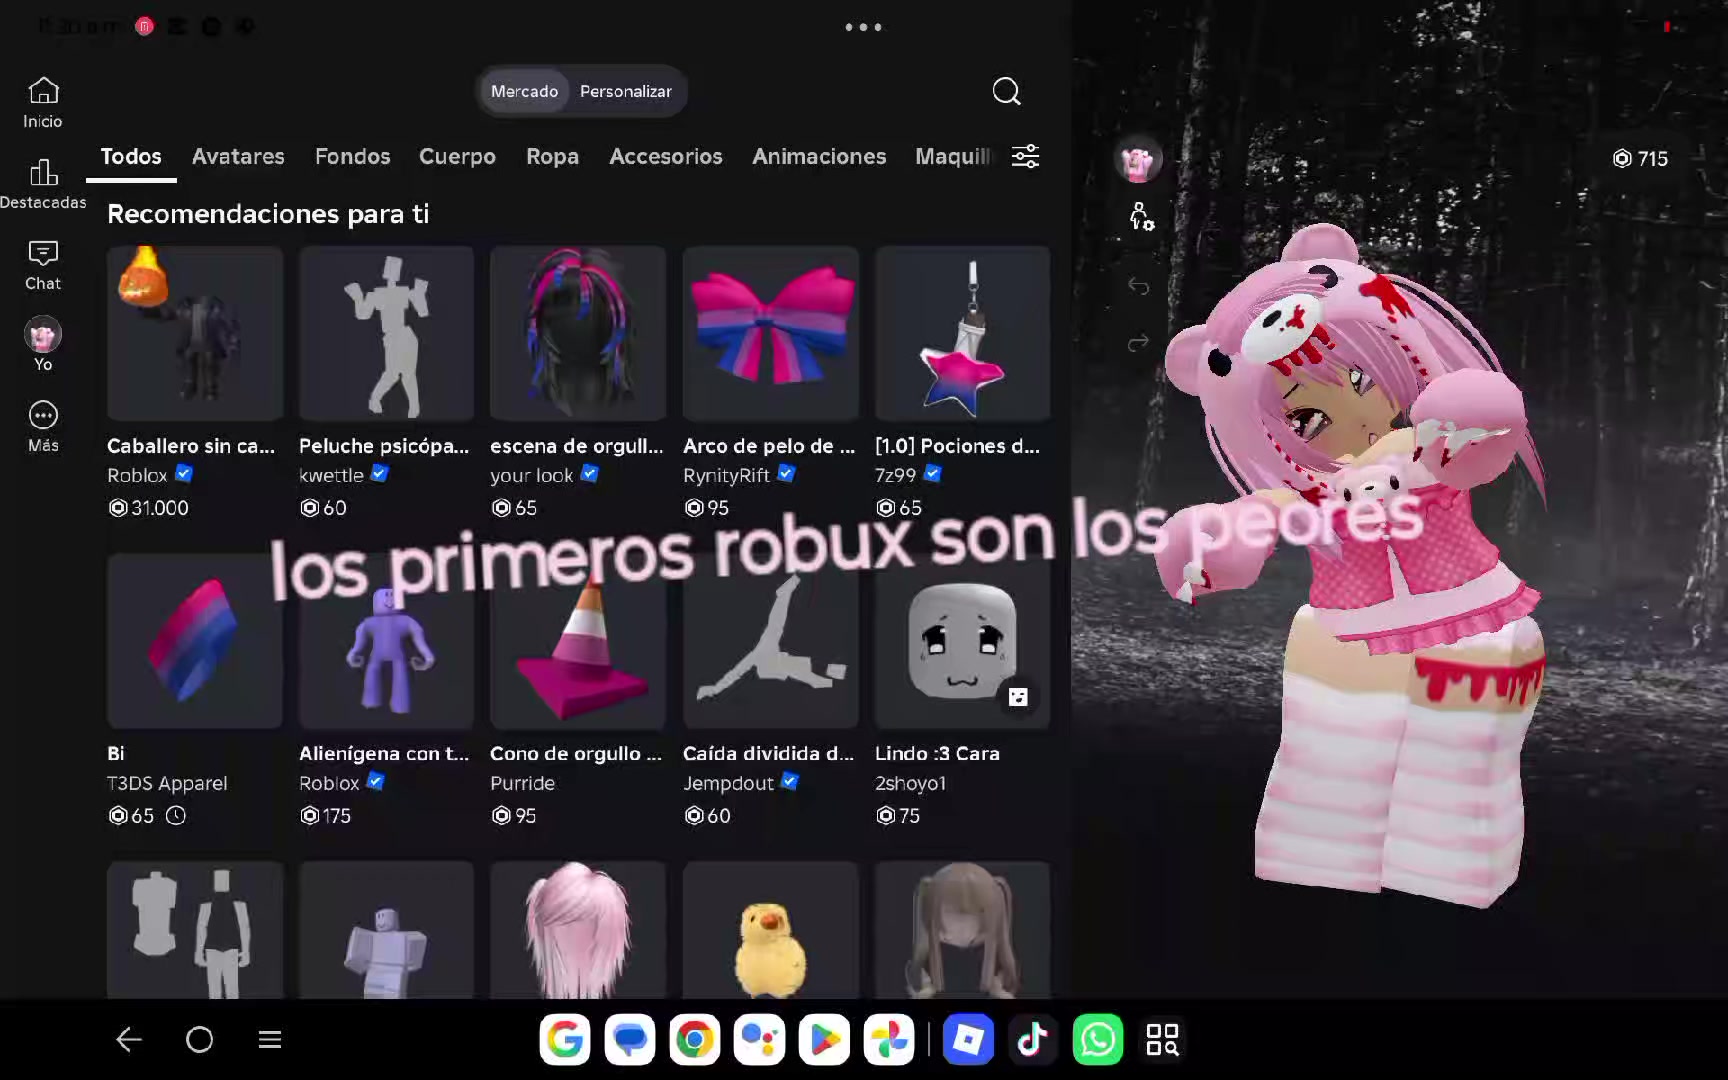
Task: Open WhatsApp from the taskbar
Action: [1097, 1040]
